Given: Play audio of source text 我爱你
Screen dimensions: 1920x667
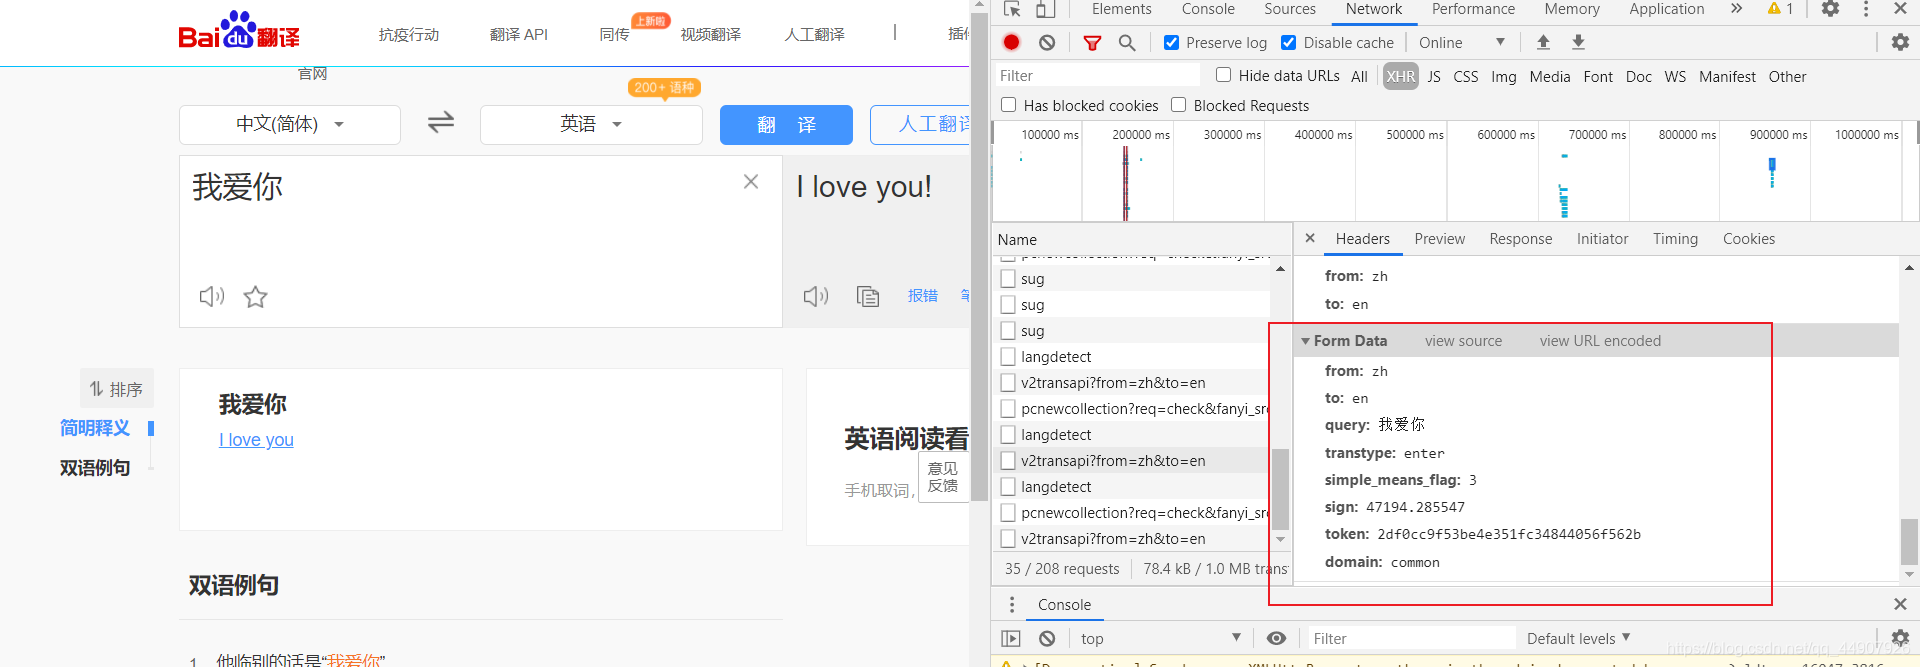Looking at the screenshot, I should point(212,296).
